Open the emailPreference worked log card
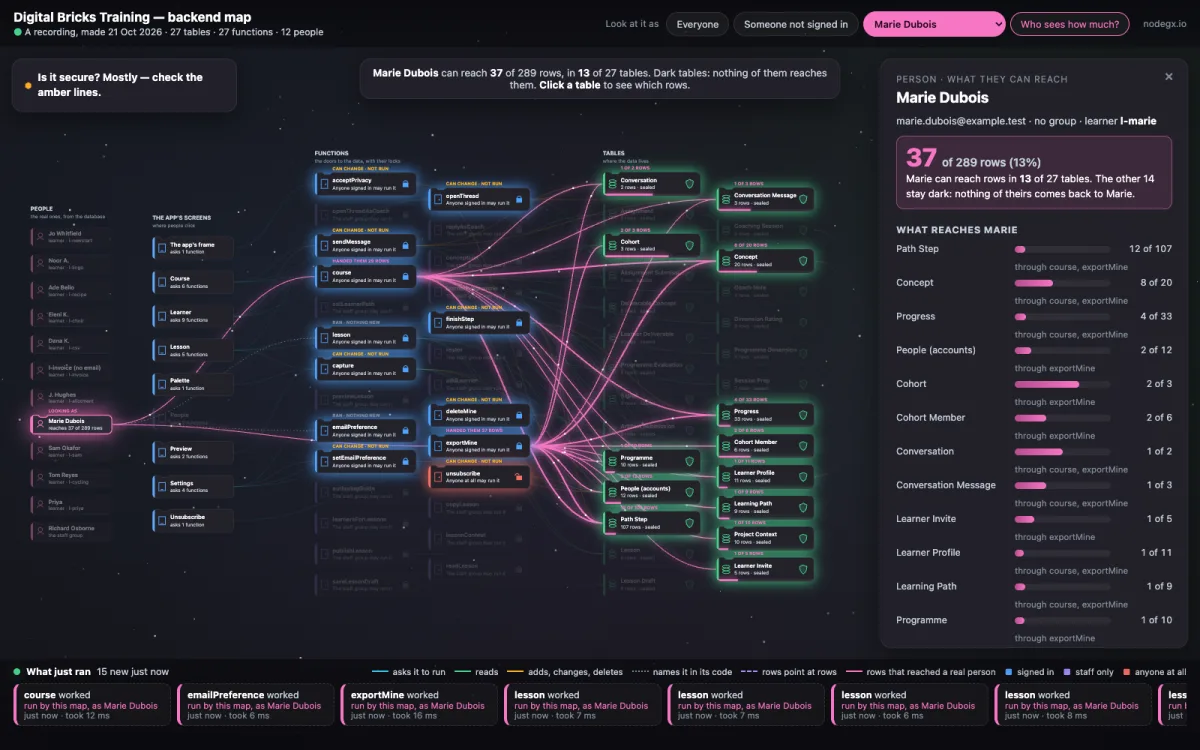Screen dimensions: 1200x750 255,705
